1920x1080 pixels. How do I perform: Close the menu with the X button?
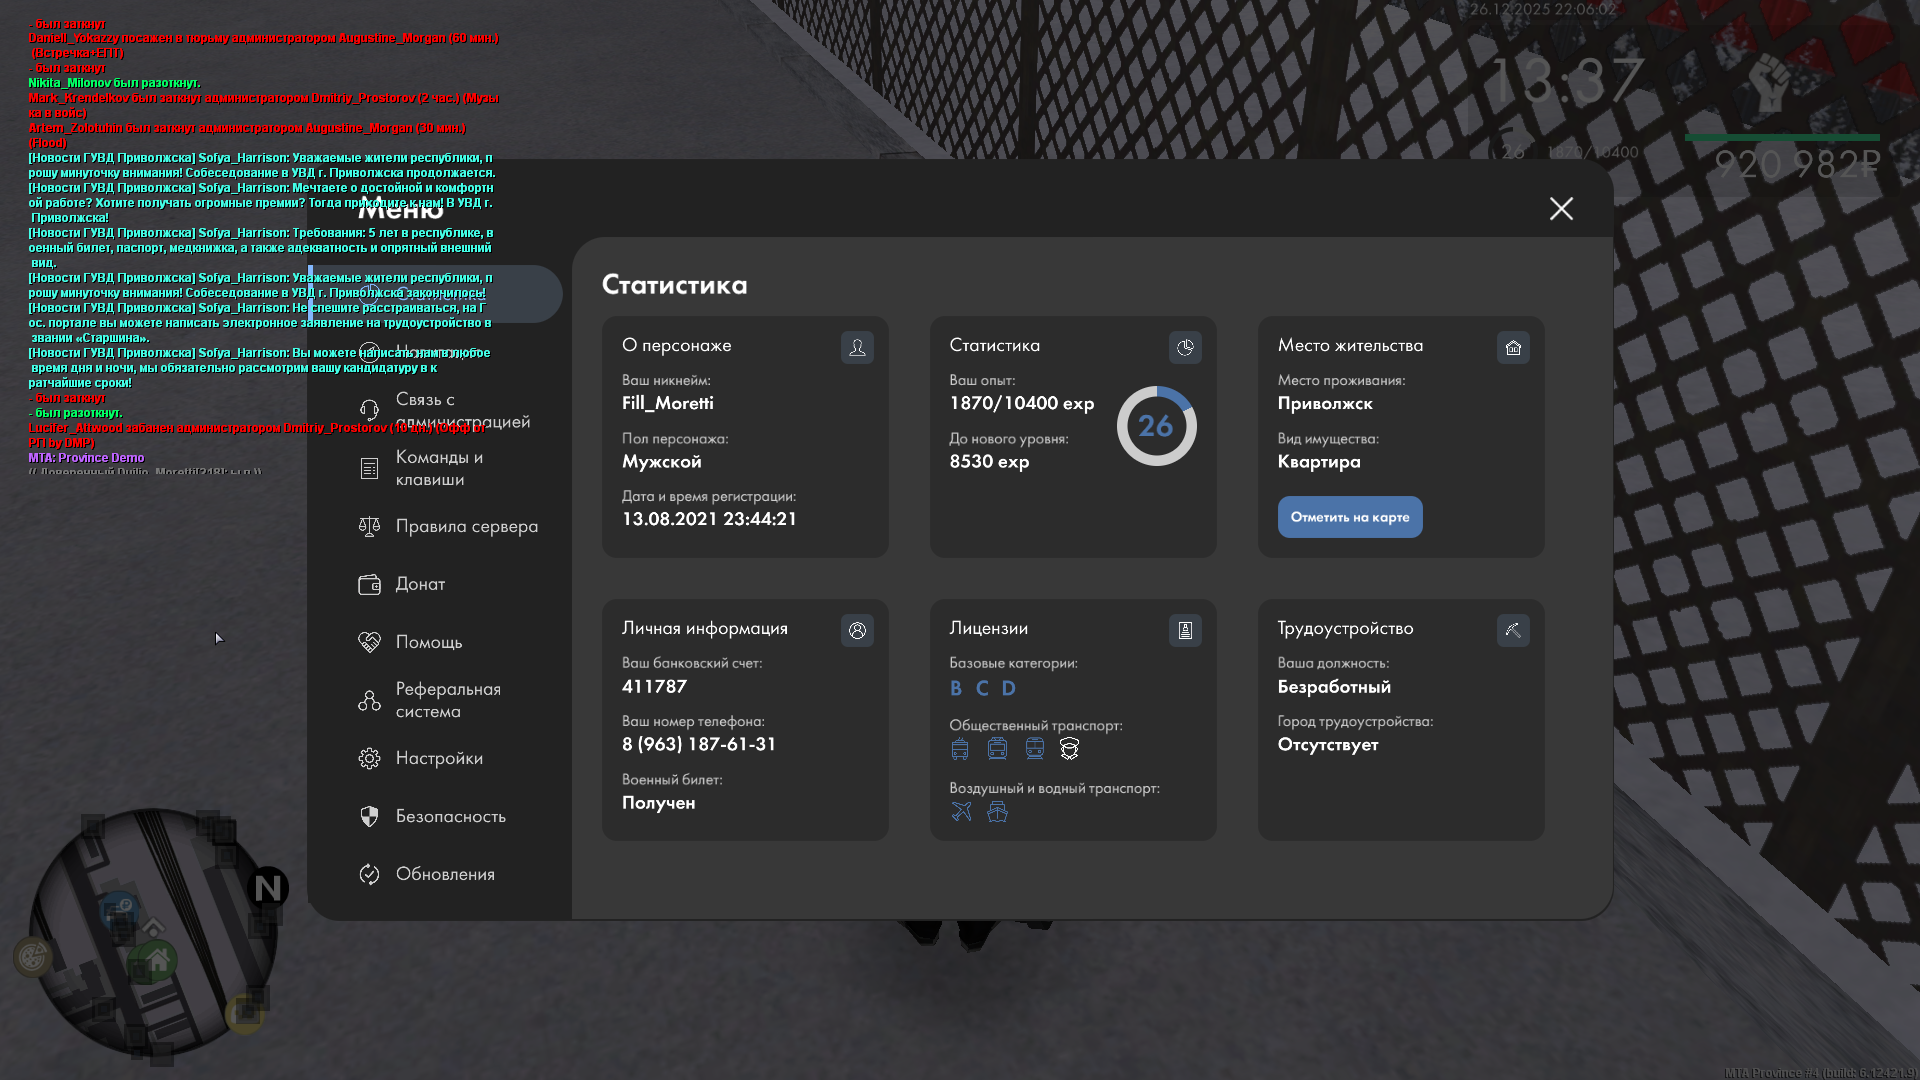pyautogui.click(x=1561, y=208)
